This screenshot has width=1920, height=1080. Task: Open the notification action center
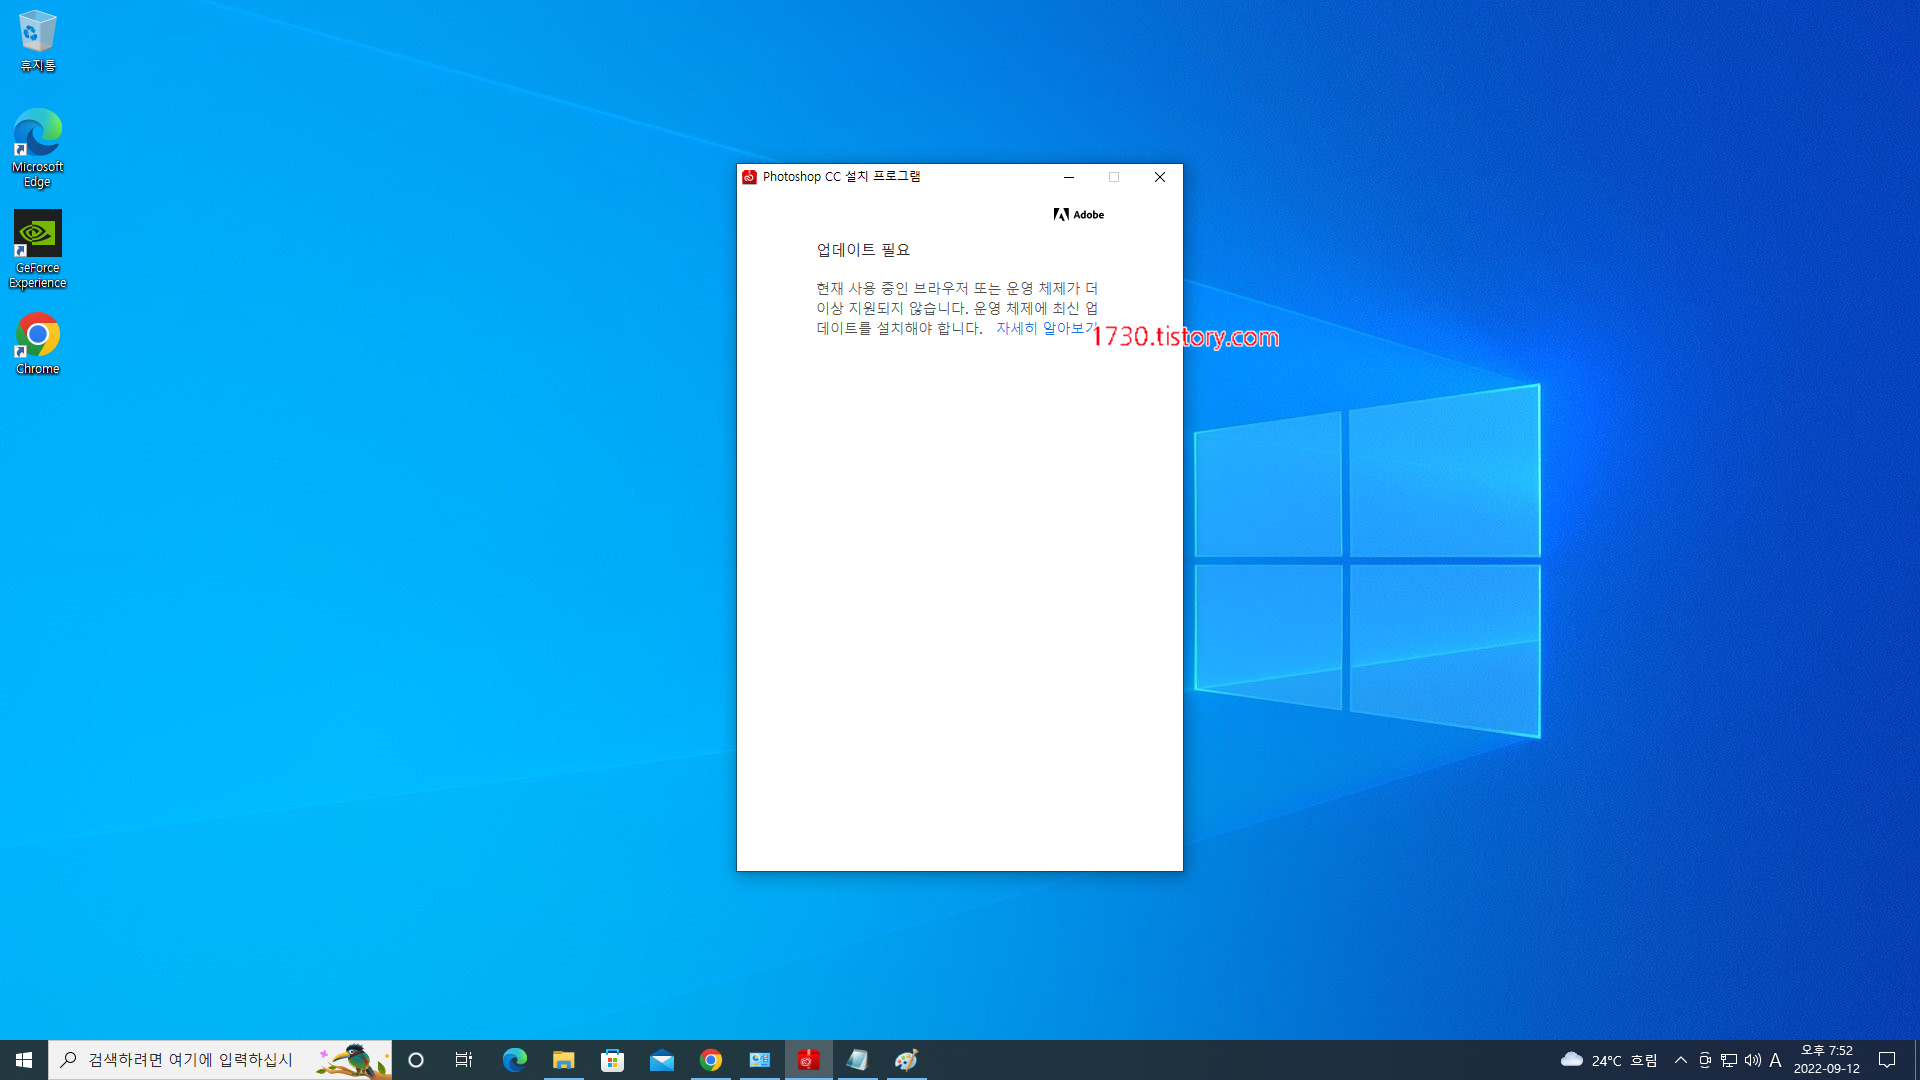coord(1887,1060)
